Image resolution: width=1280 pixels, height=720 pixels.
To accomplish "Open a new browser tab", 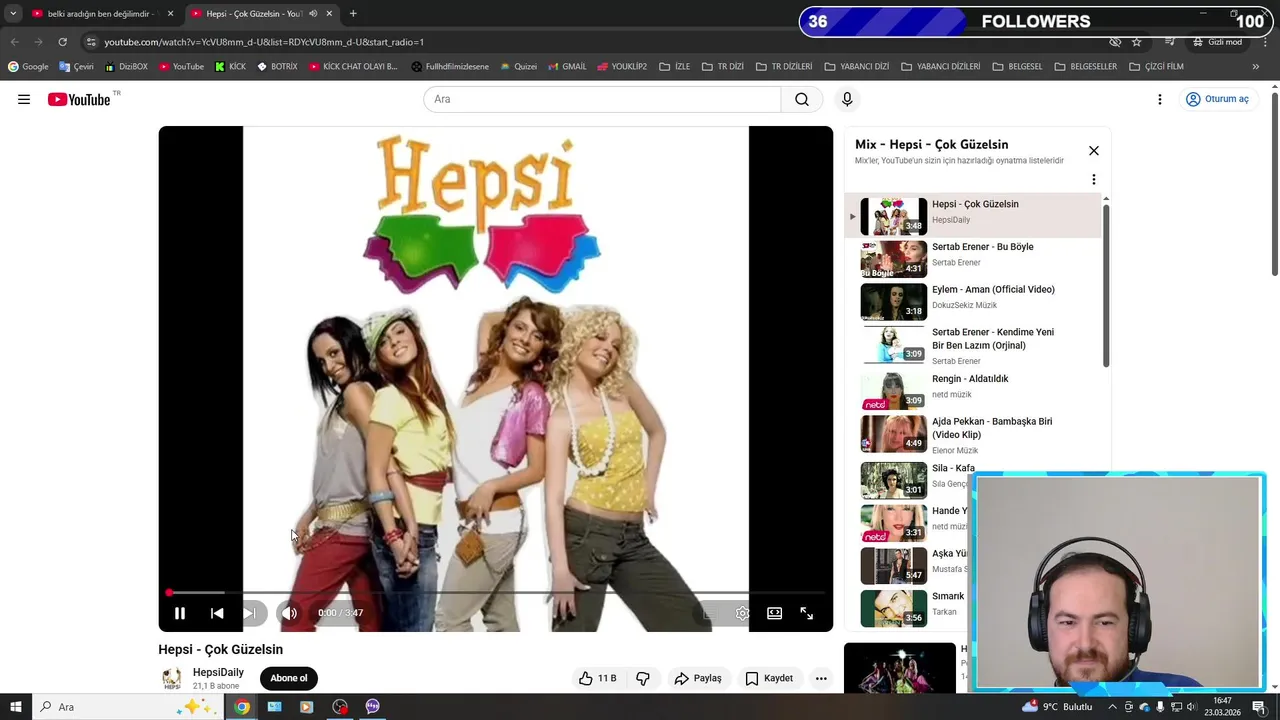I will coord(353,14).
